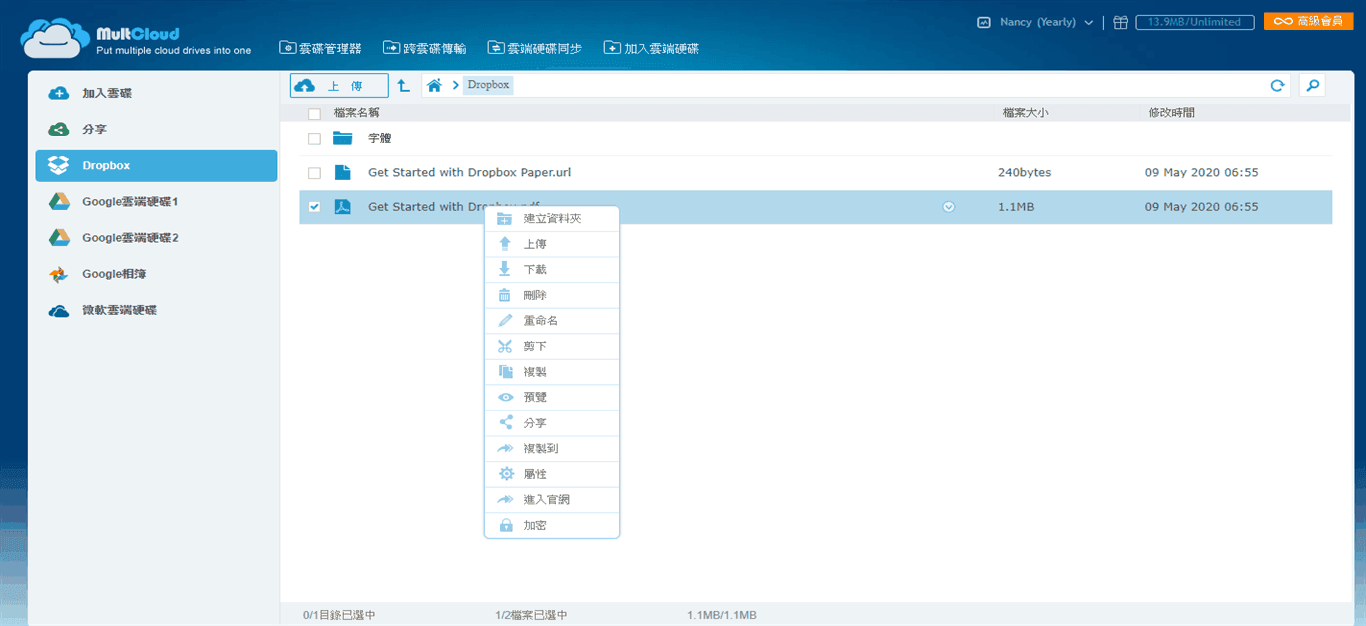Sort by 檔案大小 column header
The image size is (1366, 626).
1025,113
